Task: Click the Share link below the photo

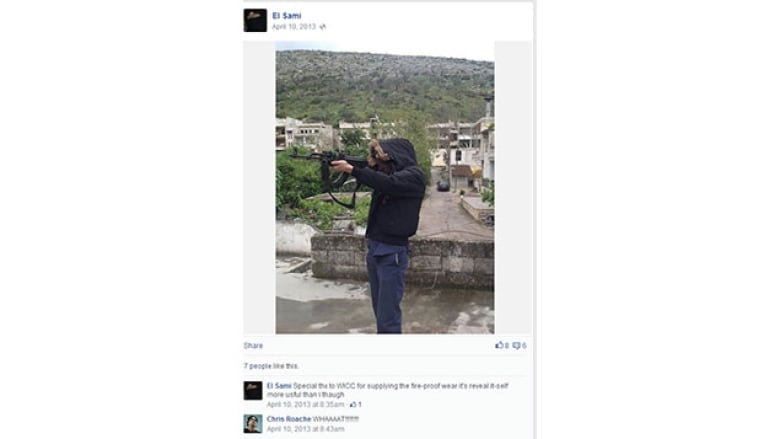Action: click(253, 346)
